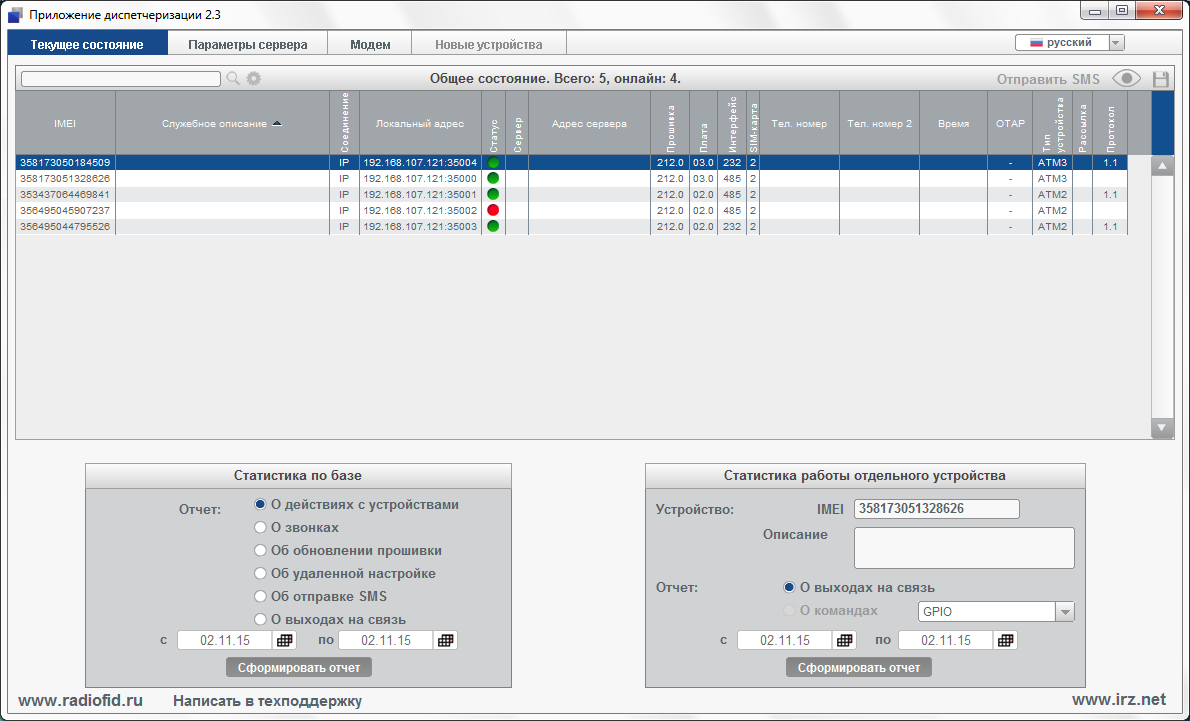1190x721 pixels.
Task: Open "Написать в техподдержку" link
Action: tap(267, 701)
